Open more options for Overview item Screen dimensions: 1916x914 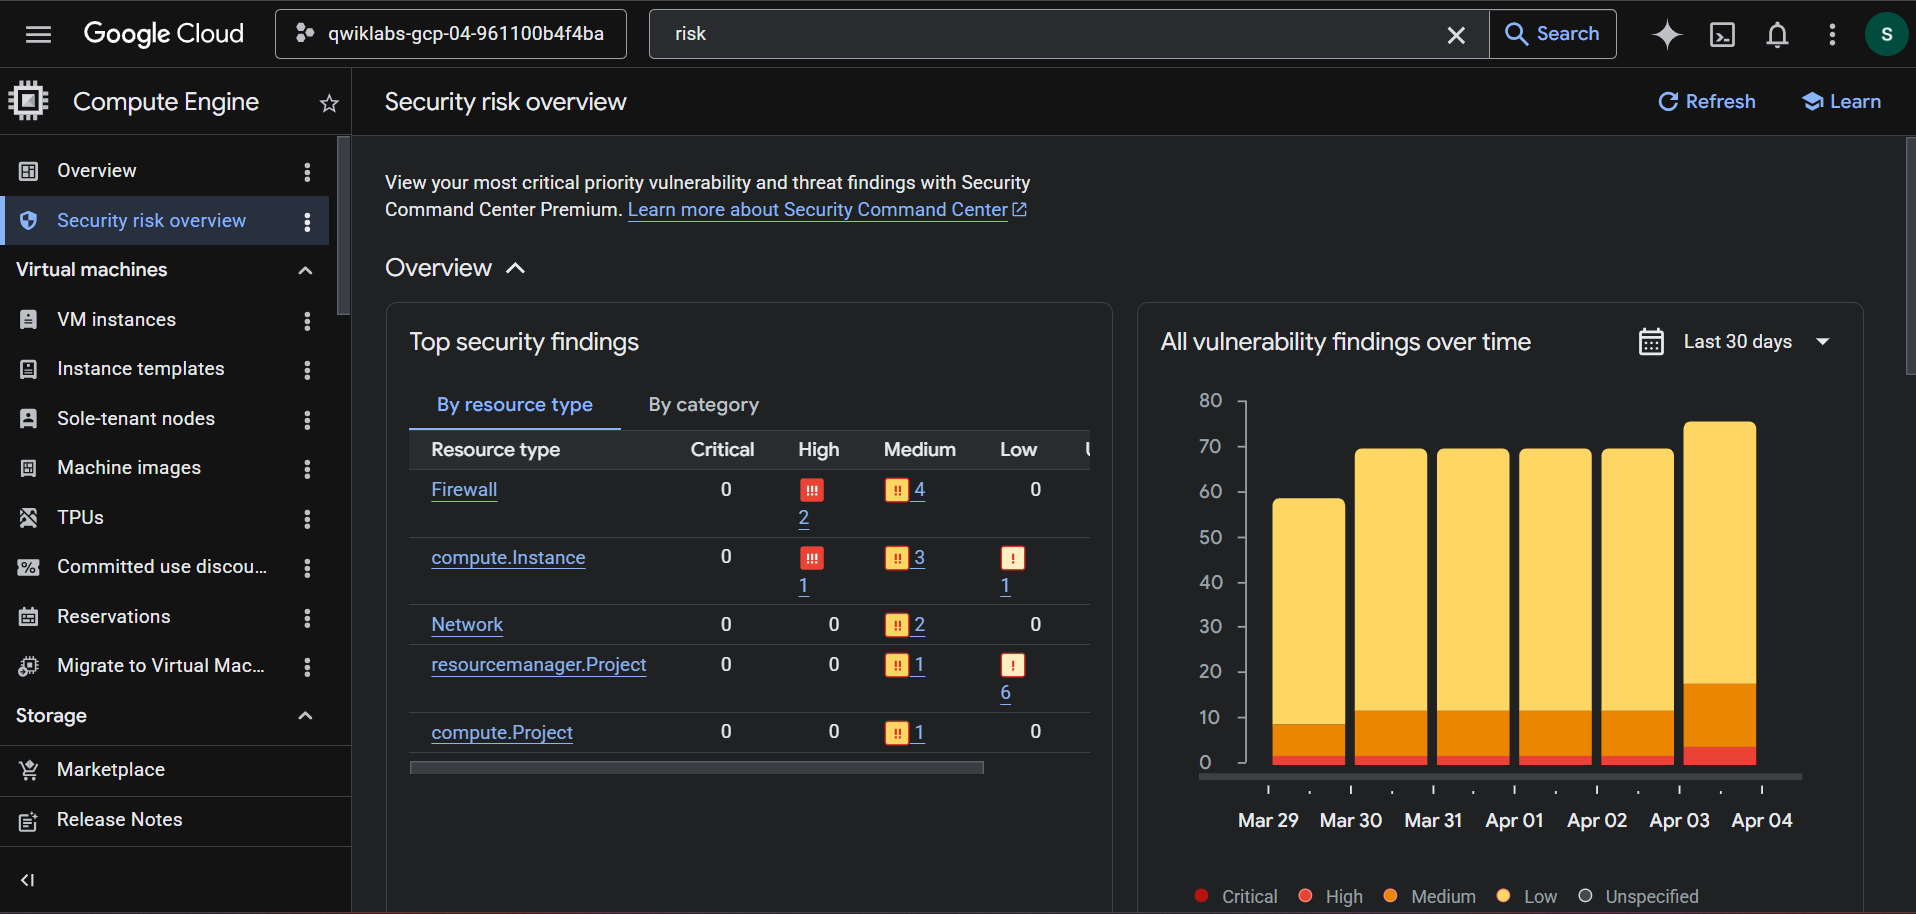[307, 172]
